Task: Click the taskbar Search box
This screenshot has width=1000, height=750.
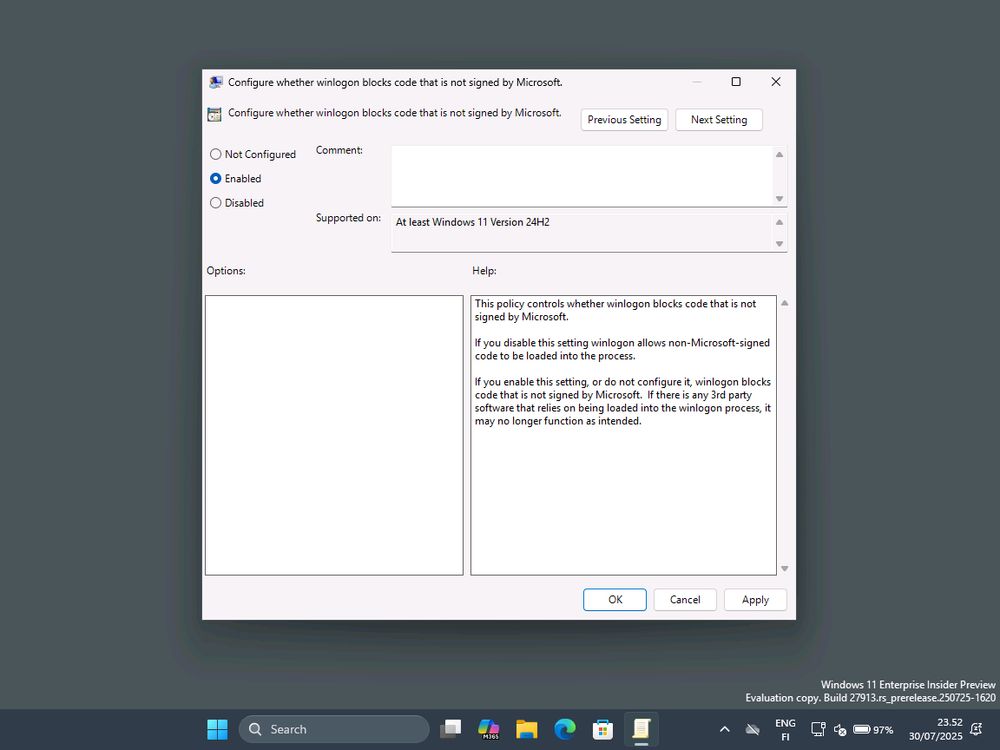Action: coord(334,729)
